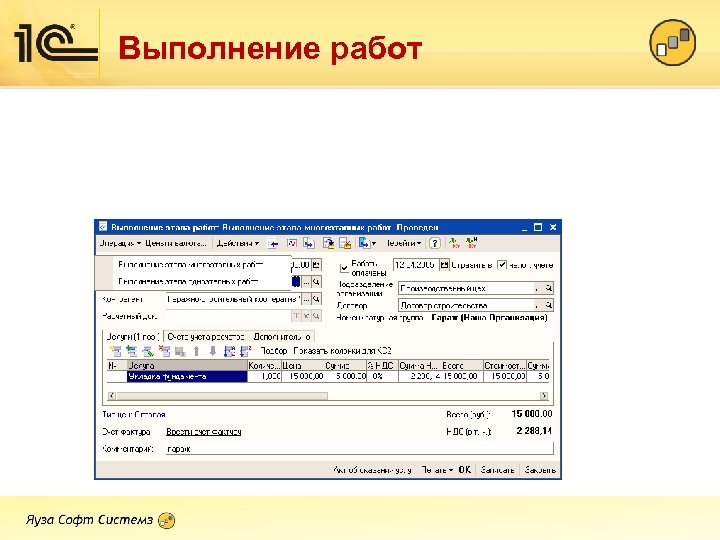Click the date field showing 12.04

(x=416, y=265)
